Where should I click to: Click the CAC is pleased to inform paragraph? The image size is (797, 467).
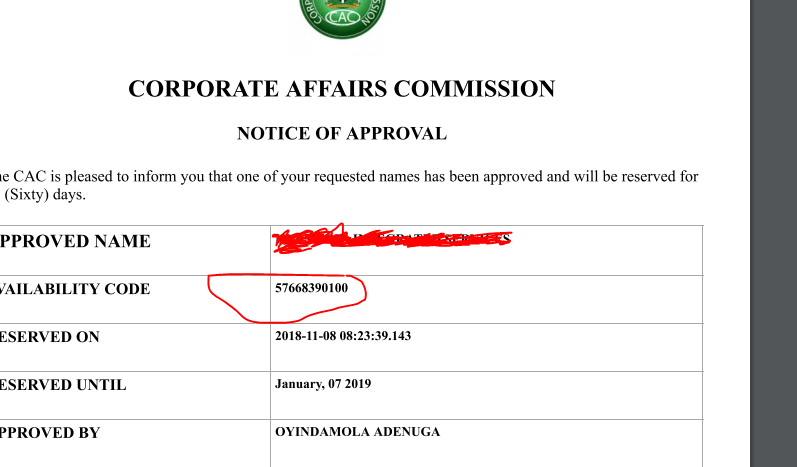pos(349,185)
